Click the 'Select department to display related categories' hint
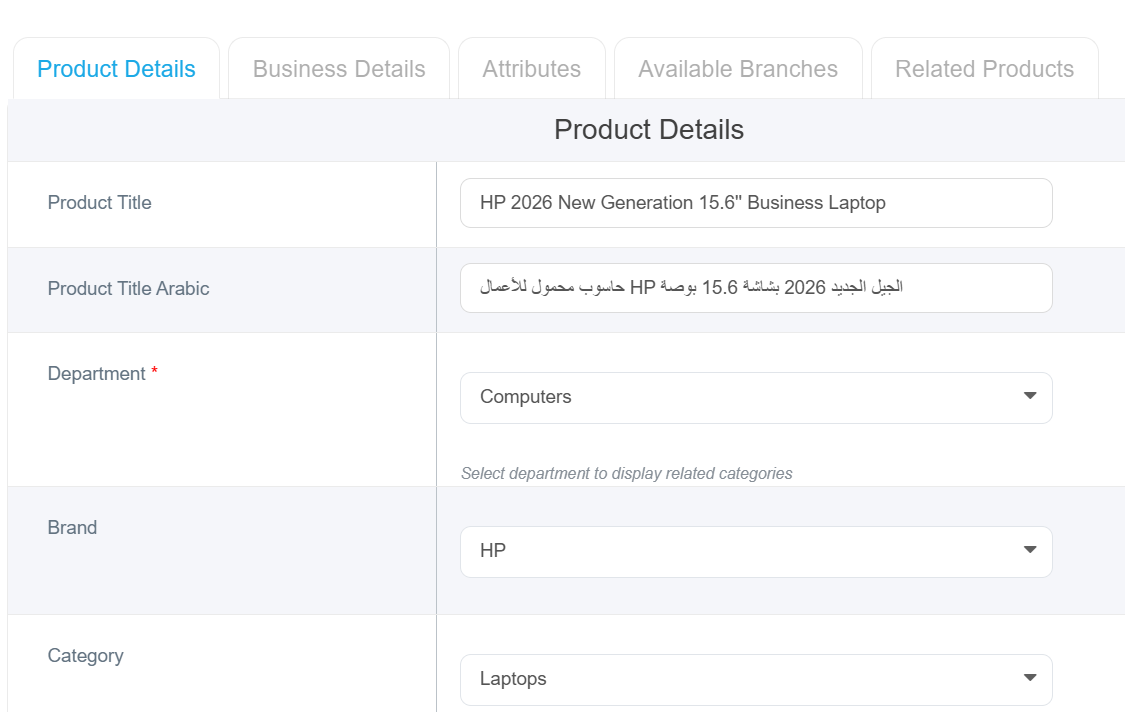The height and width of the screenshot is (712, 1125). 626,474
